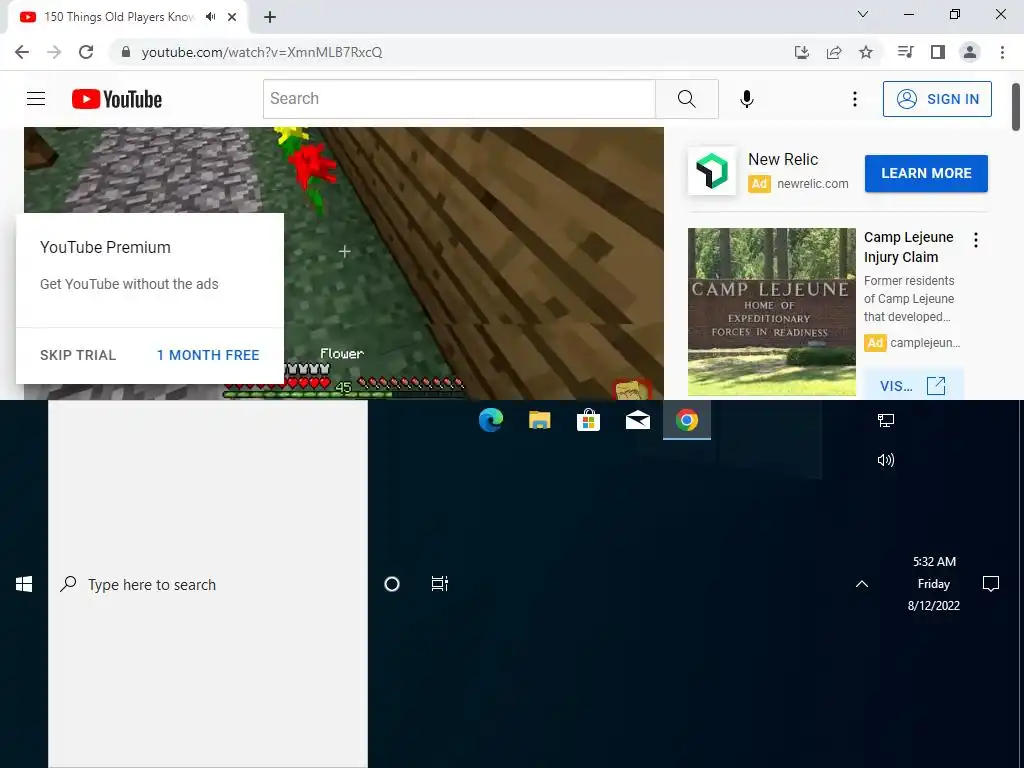Click the Camp Lejeune ad thumbnail
This screenshot has width=1024, height=768.
[x=771, y=312]
